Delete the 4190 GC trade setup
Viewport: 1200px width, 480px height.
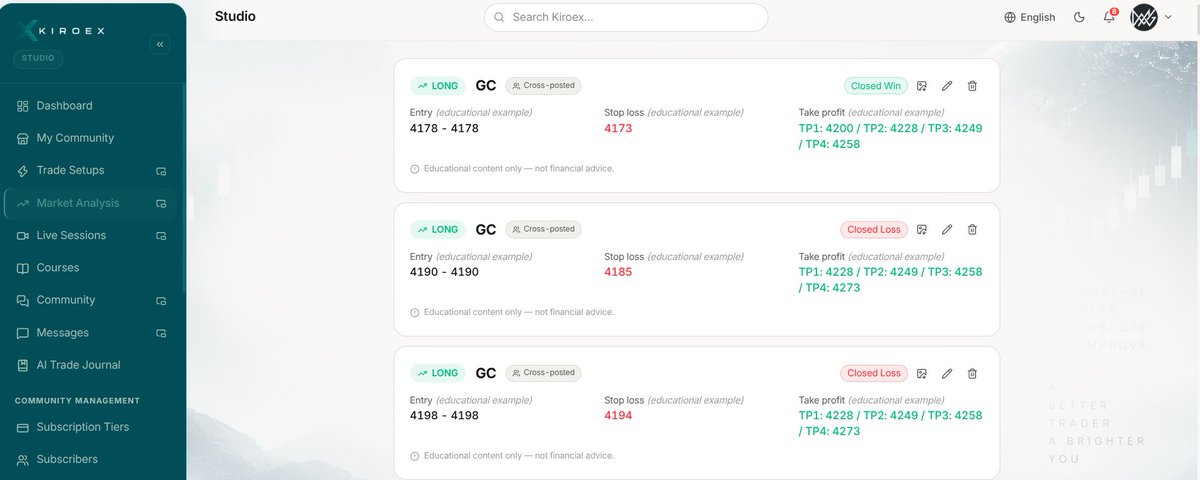[x=972, y=229]
